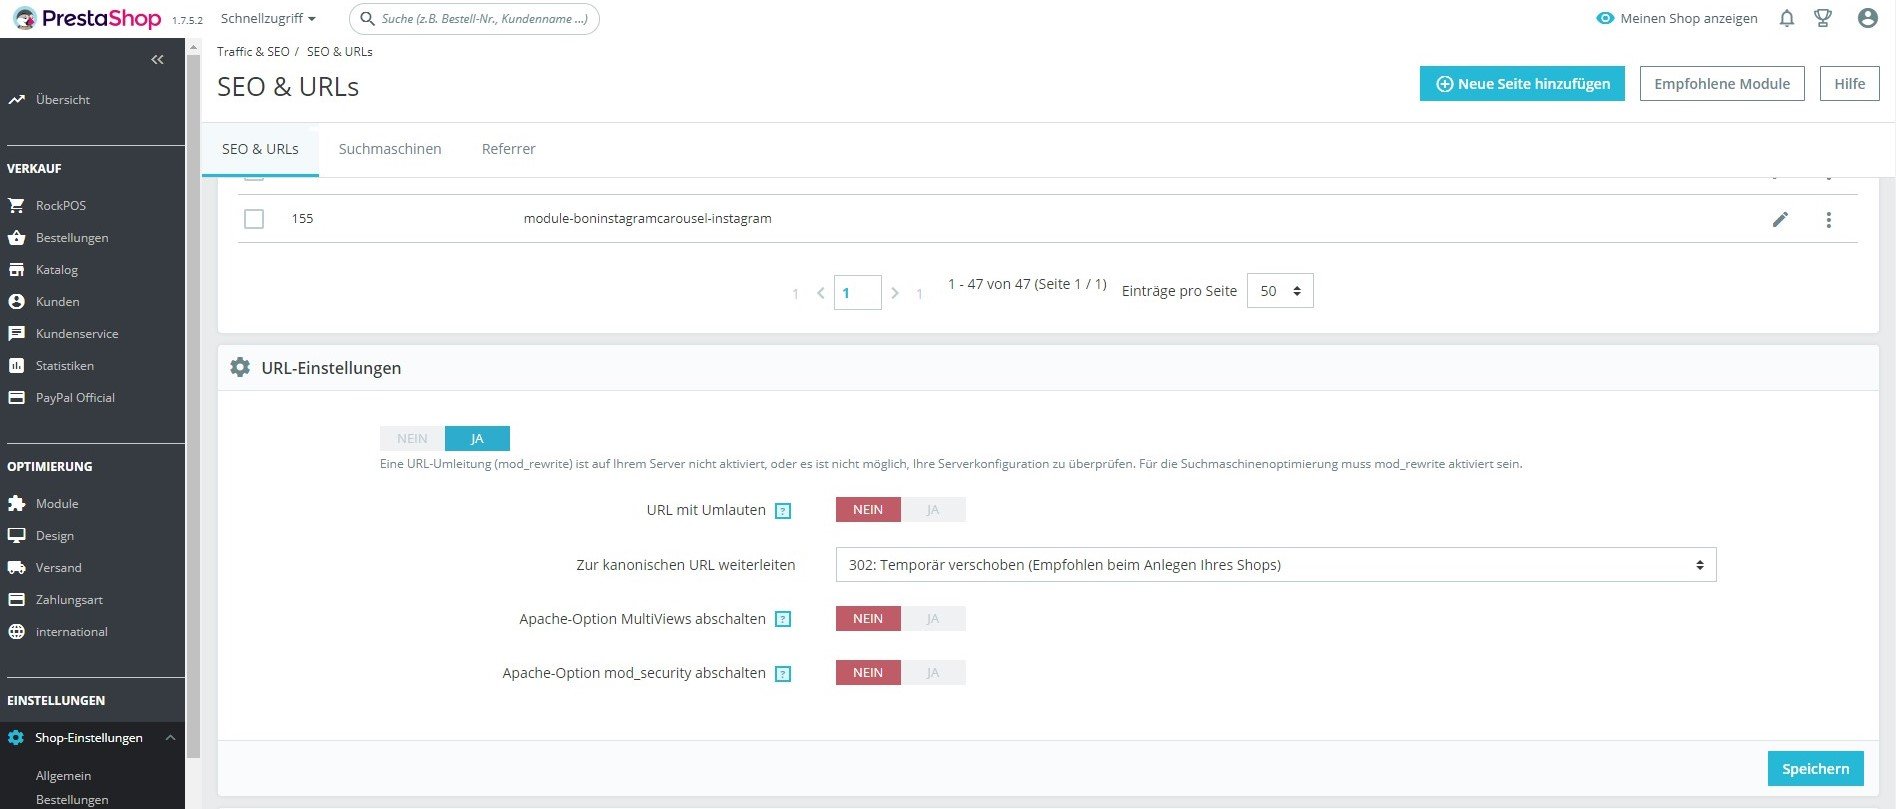1896x809 pixels.
Task: Click the Empfohlene Module button
Action: 1722,84
